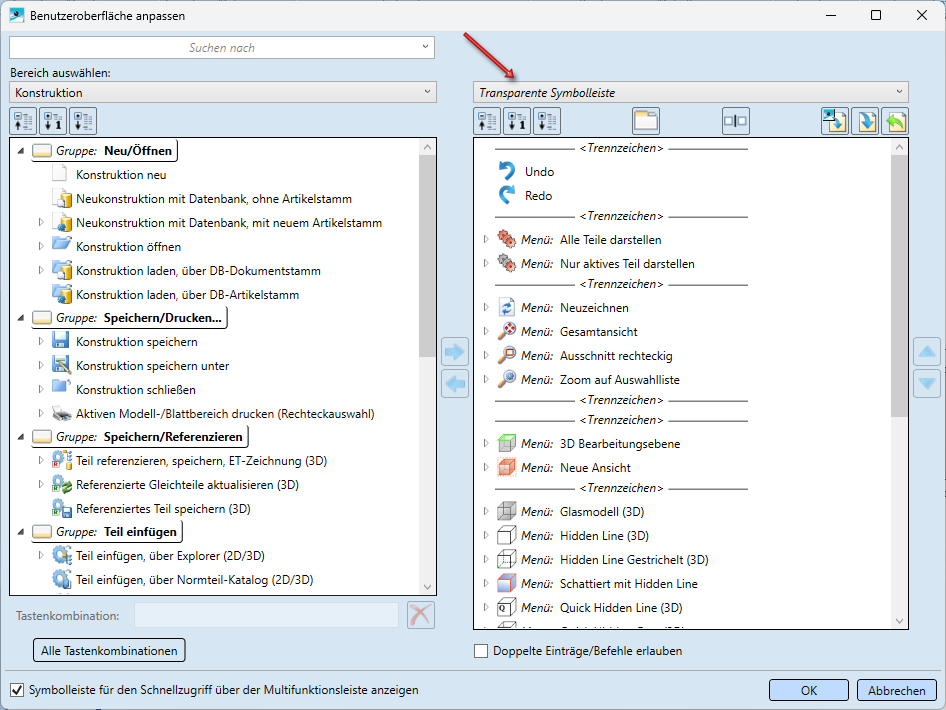Click the move right blue arrow button

[x=455, y=352]
